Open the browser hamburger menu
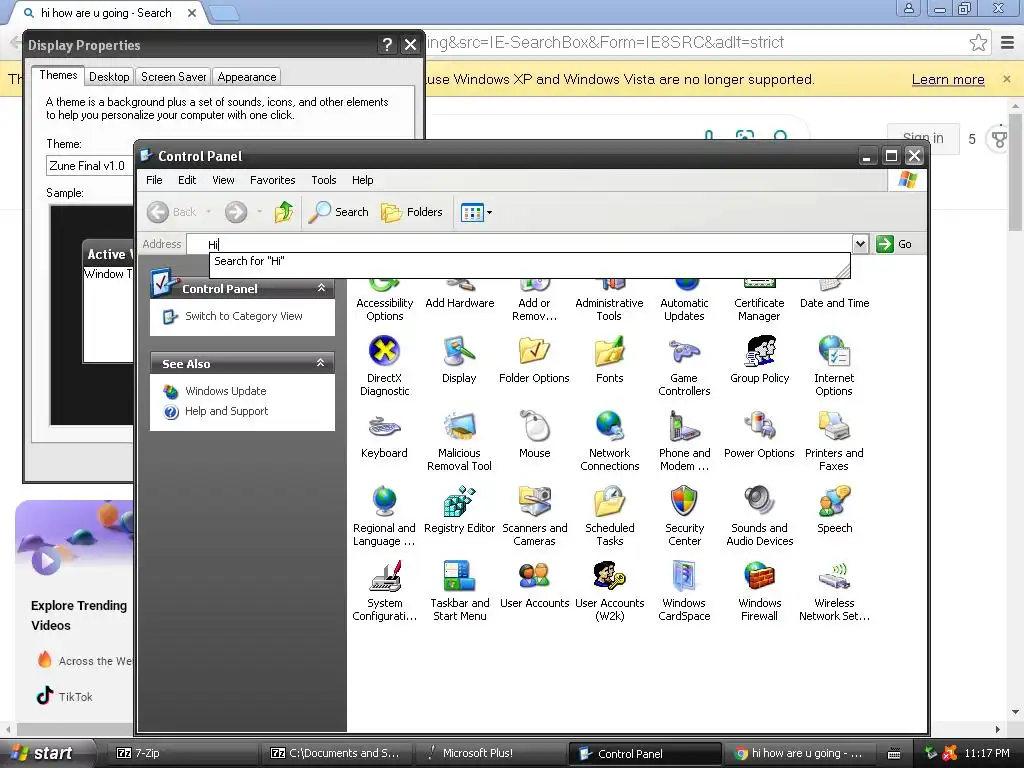Image resolution: width=1024 pixels, height=768 pixels. pos(1008,43)
